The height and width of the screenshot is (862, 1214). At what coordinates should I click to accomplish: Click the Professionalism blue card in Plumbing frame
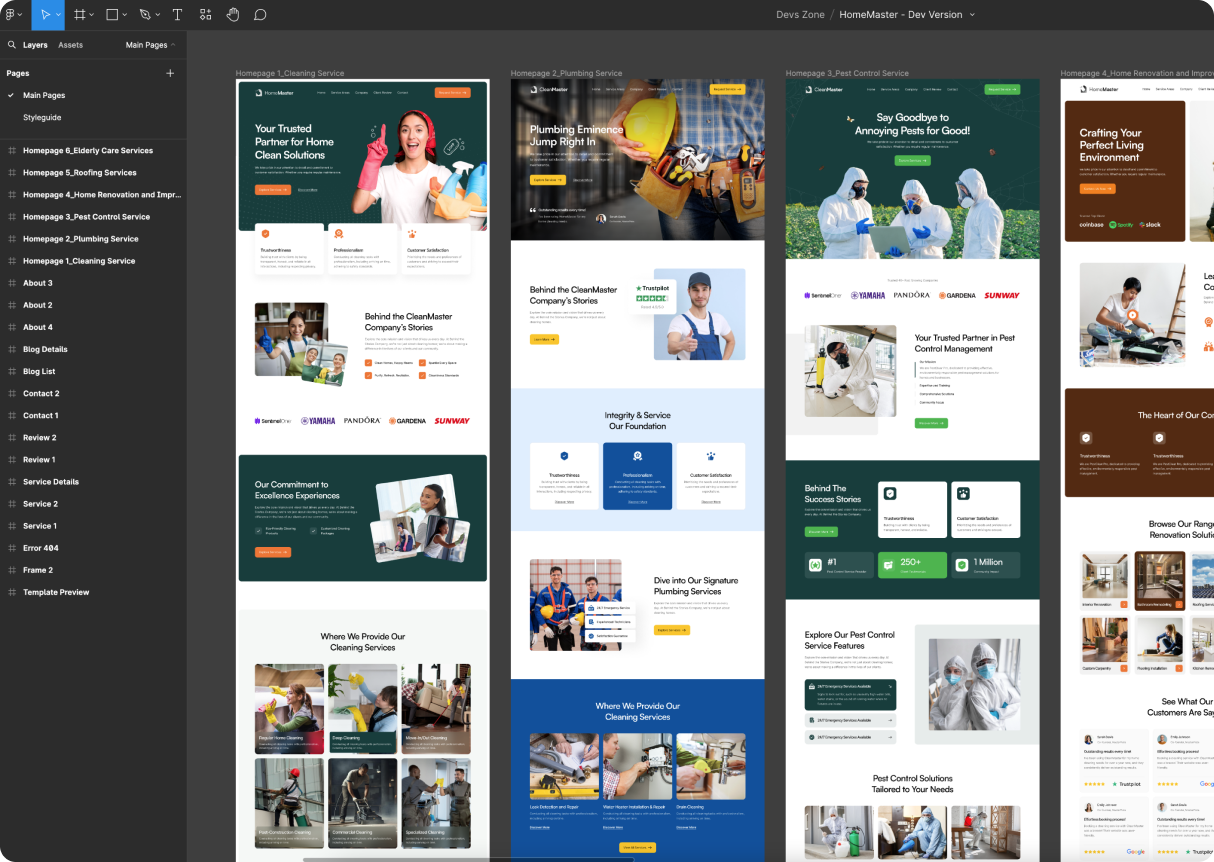(638, 476)
